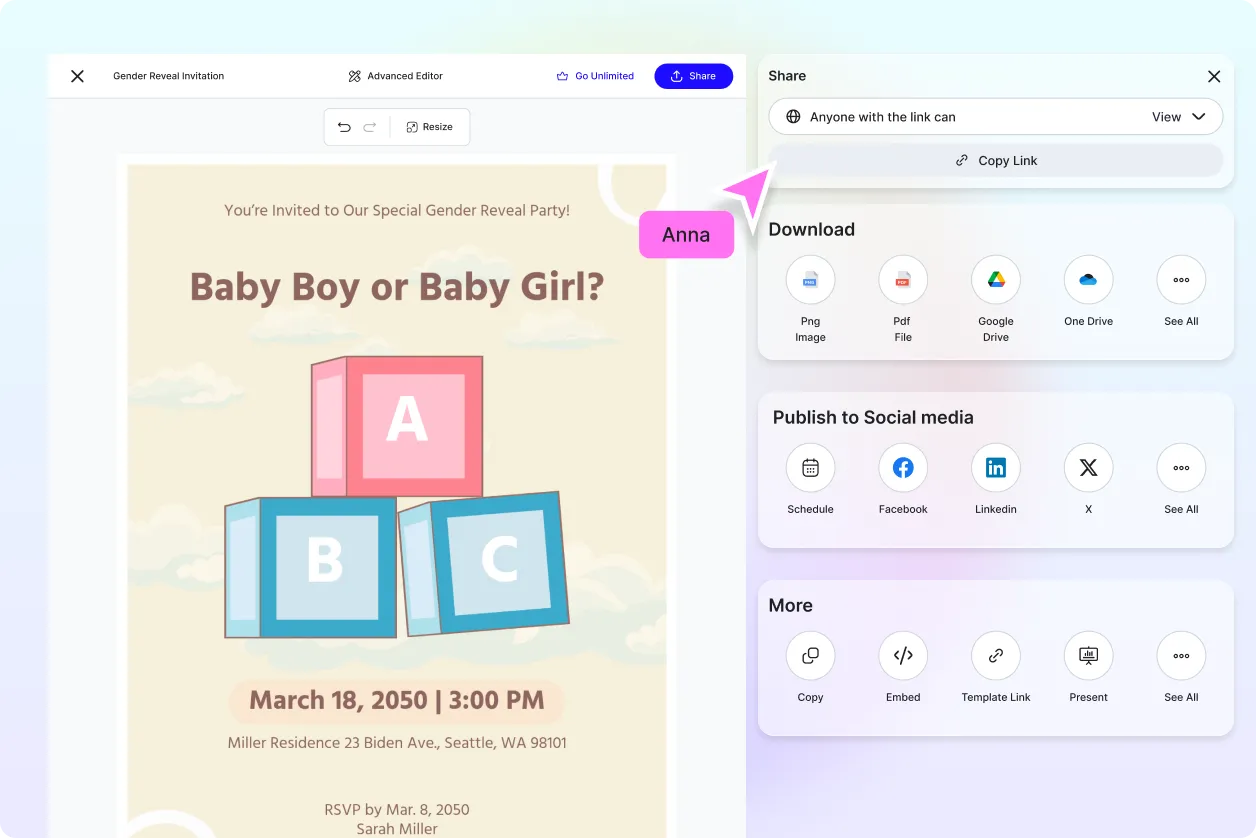The width and height of the screenshot is (1256, 838).
Task: Expand See All social media options
Action: tap(1181, 467)
